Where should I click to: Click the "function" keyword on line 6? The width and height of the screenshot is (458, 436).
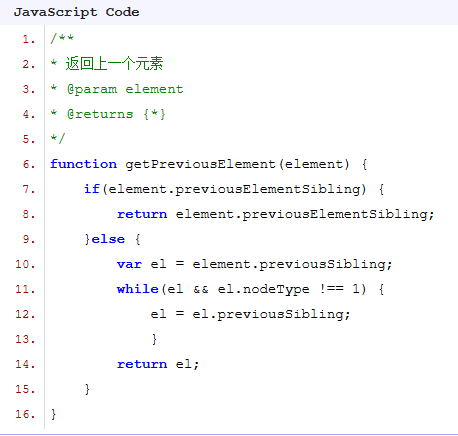click(x=83, y=164)
